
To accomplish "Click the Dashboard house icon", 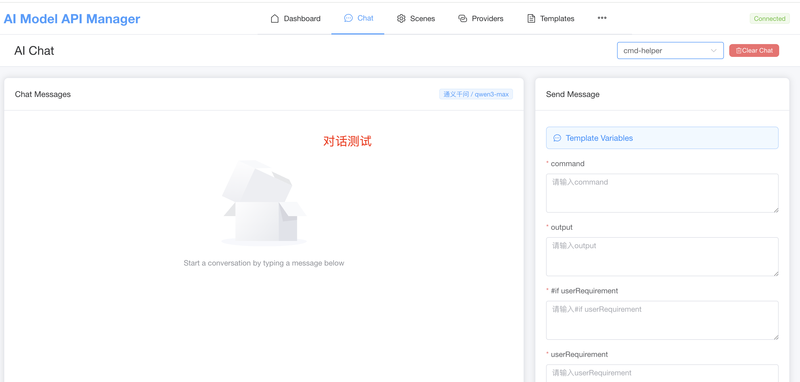I will pyautogui.click(x=274, y=18).
